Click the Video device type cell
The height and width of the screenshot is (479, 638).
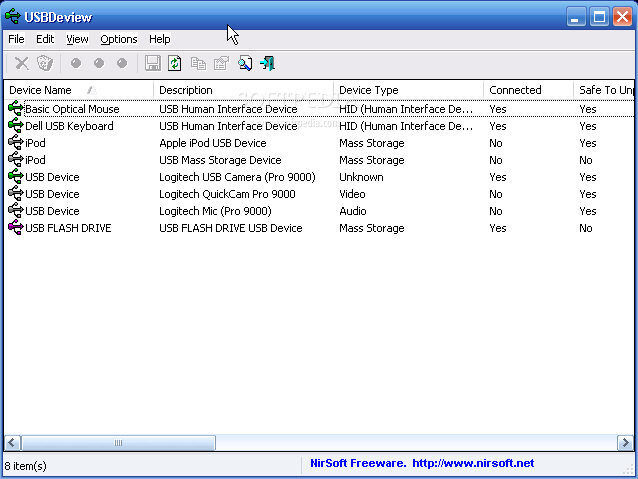point(352,194)
